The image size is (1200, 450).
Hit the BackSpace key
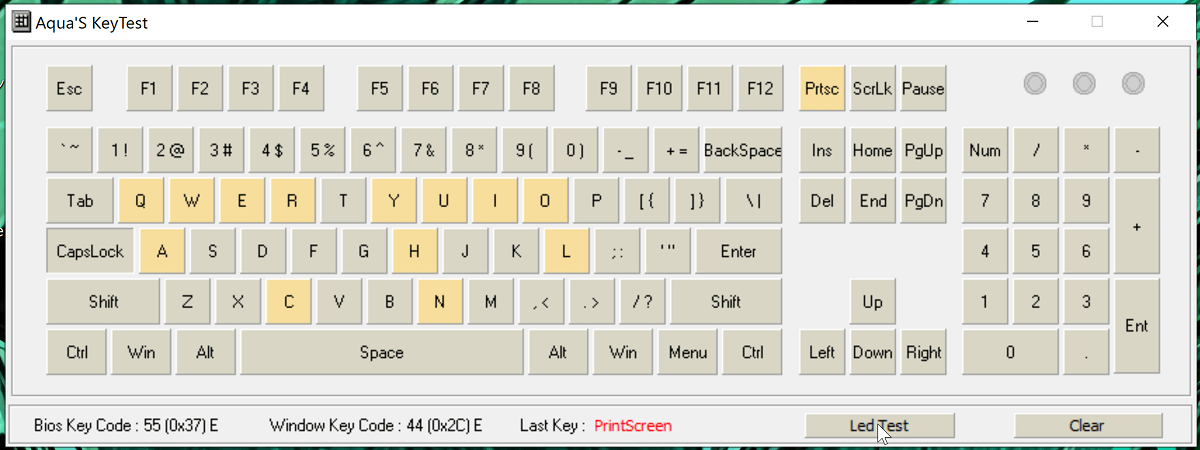click(742, 151)
